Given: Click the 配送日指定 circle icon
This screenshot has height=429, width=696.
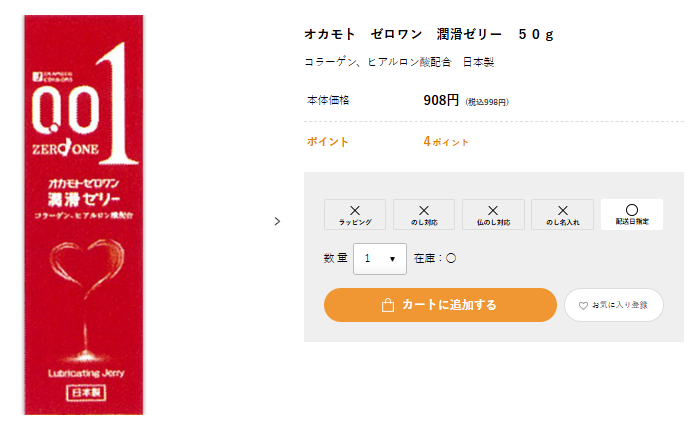Looking at the screenshot, I should [632, 210].
